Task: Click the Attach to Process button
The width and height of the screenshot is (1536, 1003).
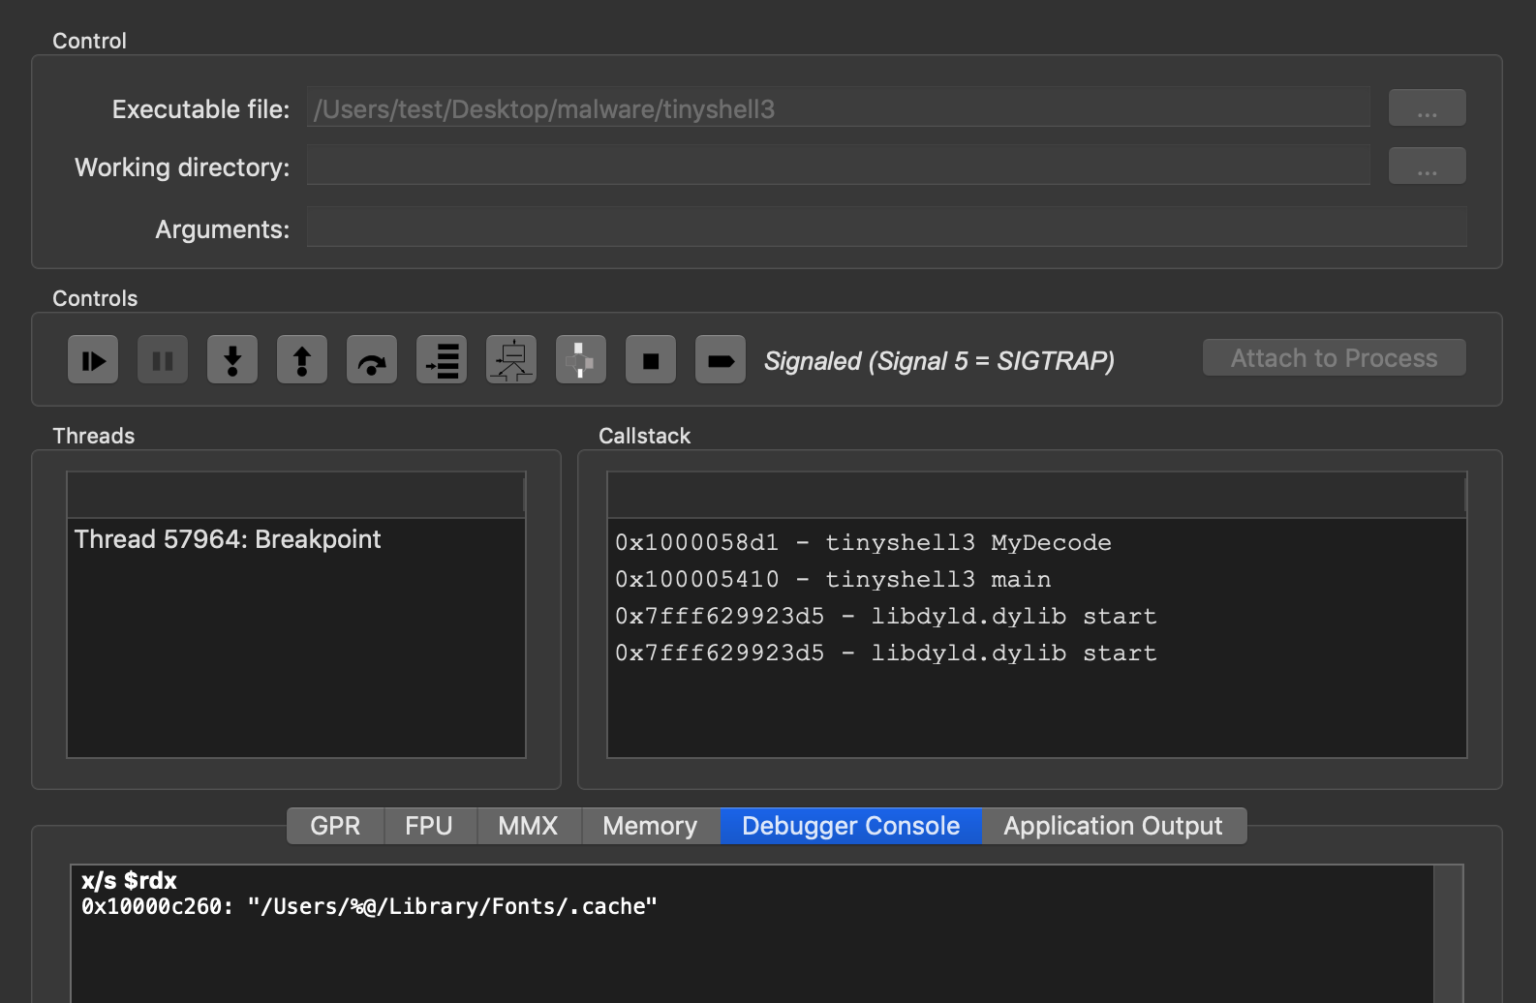Action: click(x=1334, y=358)
